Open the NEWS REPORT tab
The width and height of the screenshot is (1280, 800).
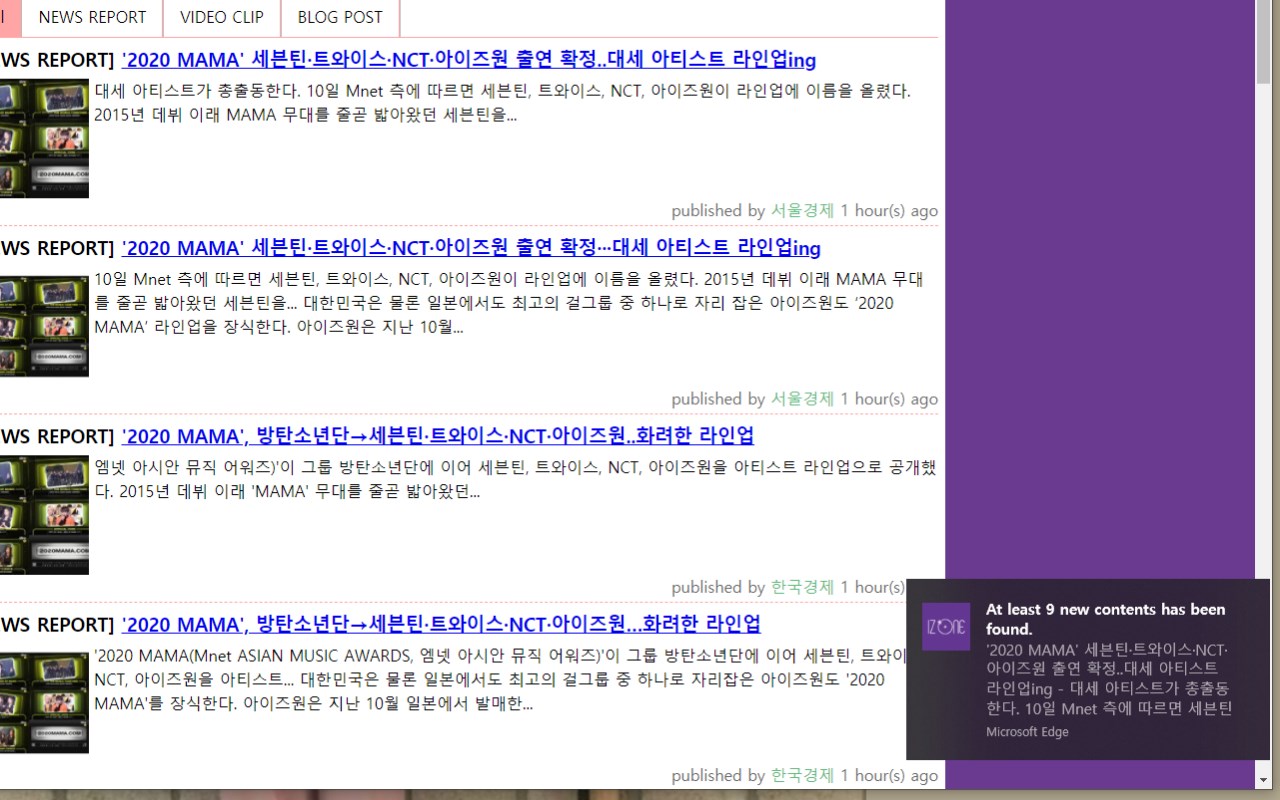pyautogui.click(x=92, y=17)
